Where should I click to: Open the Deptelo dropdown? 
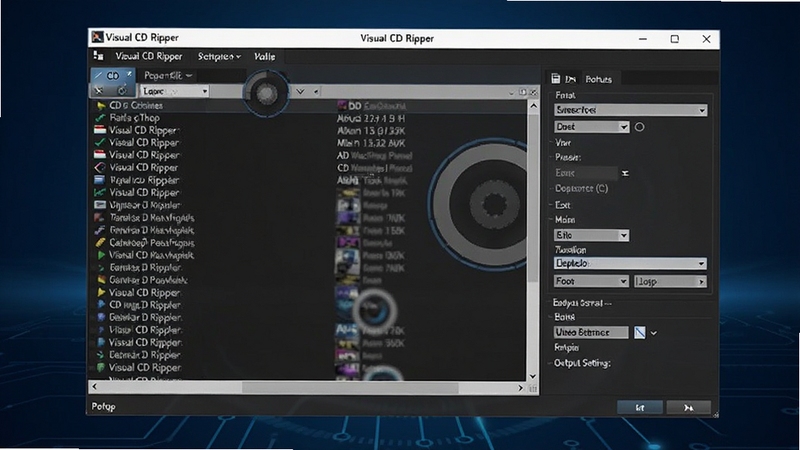pos(631,263)
